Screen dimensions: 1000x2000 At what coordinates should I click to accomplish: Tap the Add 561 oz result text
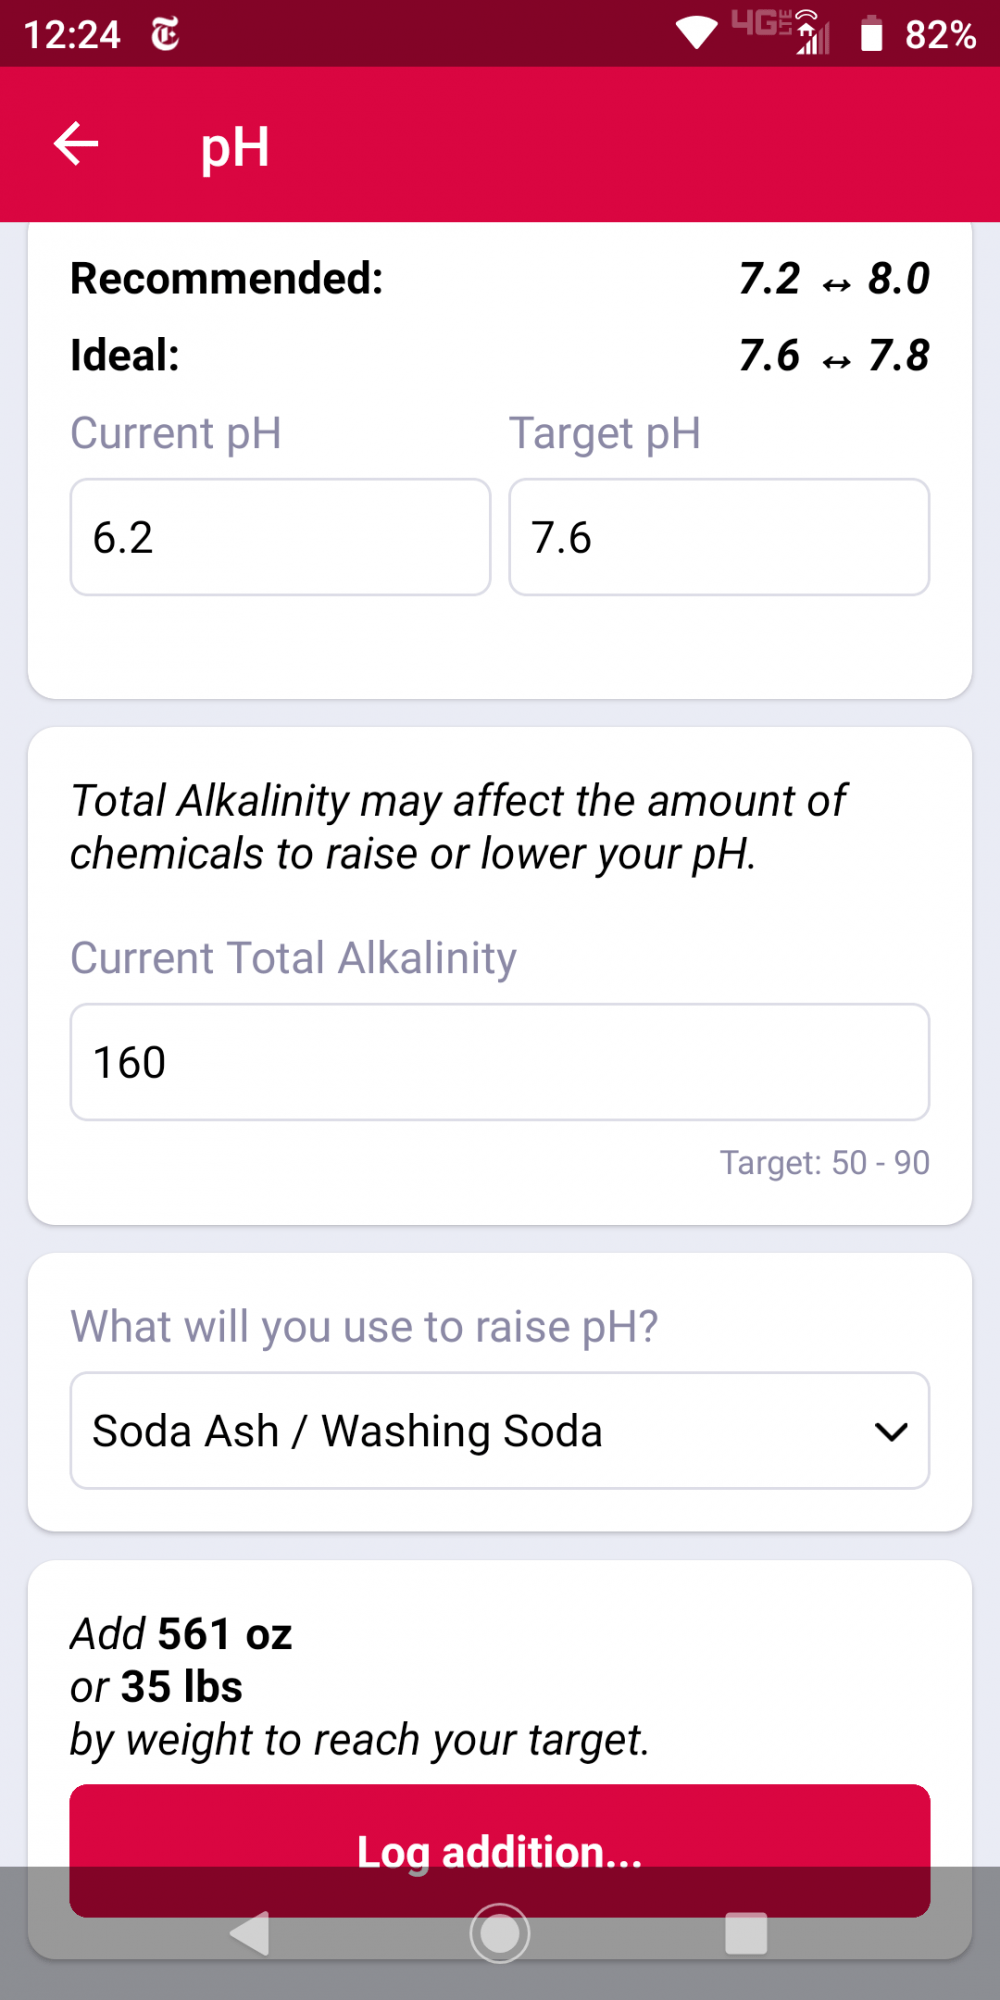point(181,1634)
